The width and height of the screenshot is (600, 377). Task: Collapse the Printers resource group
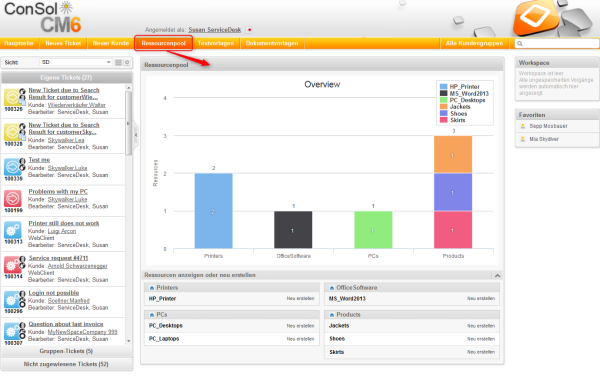(x=152, y=288)
